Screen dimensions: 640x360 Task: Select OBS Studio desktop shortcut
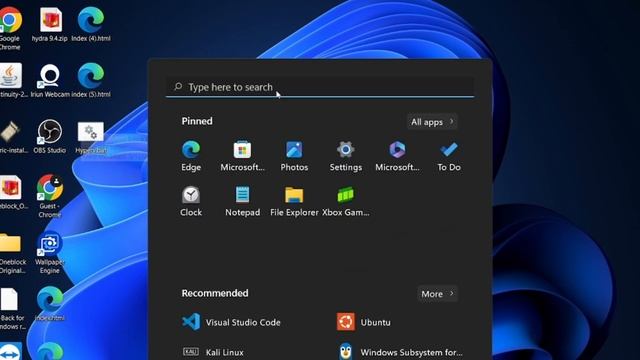tap(50, 136)
